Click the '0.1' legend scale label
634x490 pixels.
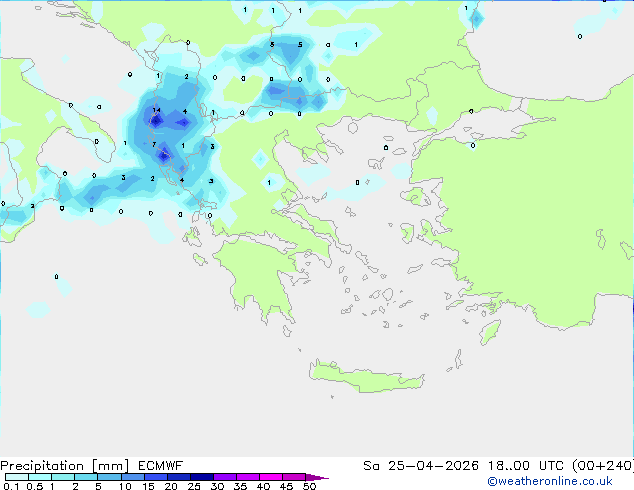[x=11, y=486]
